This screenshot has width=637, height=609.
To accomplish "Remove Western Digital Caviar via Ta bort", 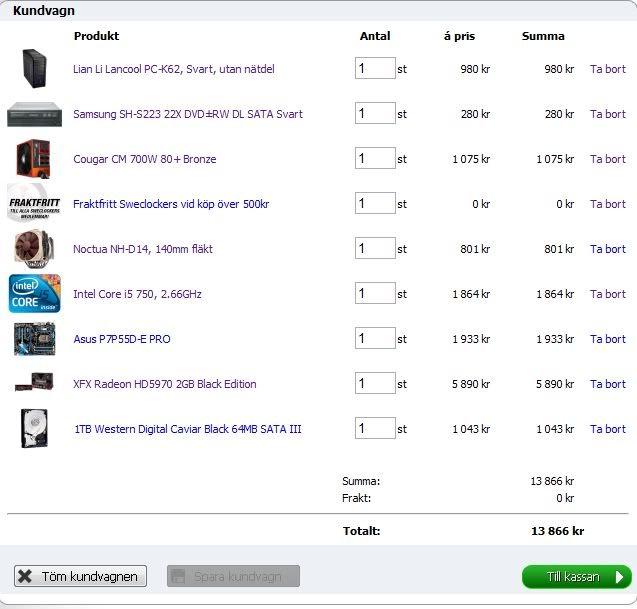I will tap(608, 429).
